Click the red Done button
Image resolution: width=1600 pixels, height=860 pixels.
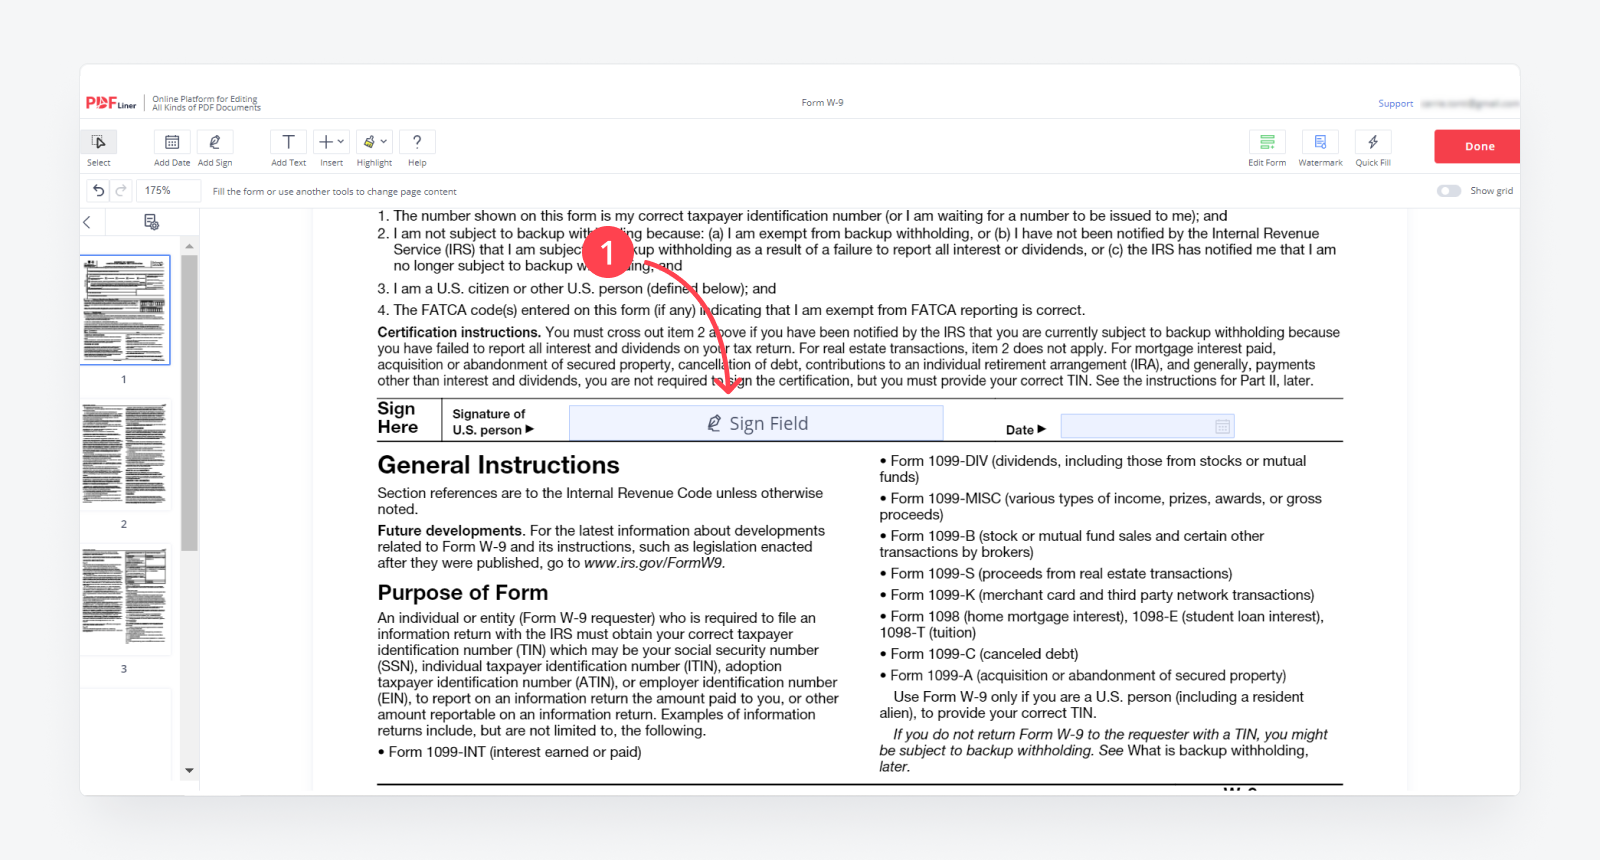[x=1478, y=146]
